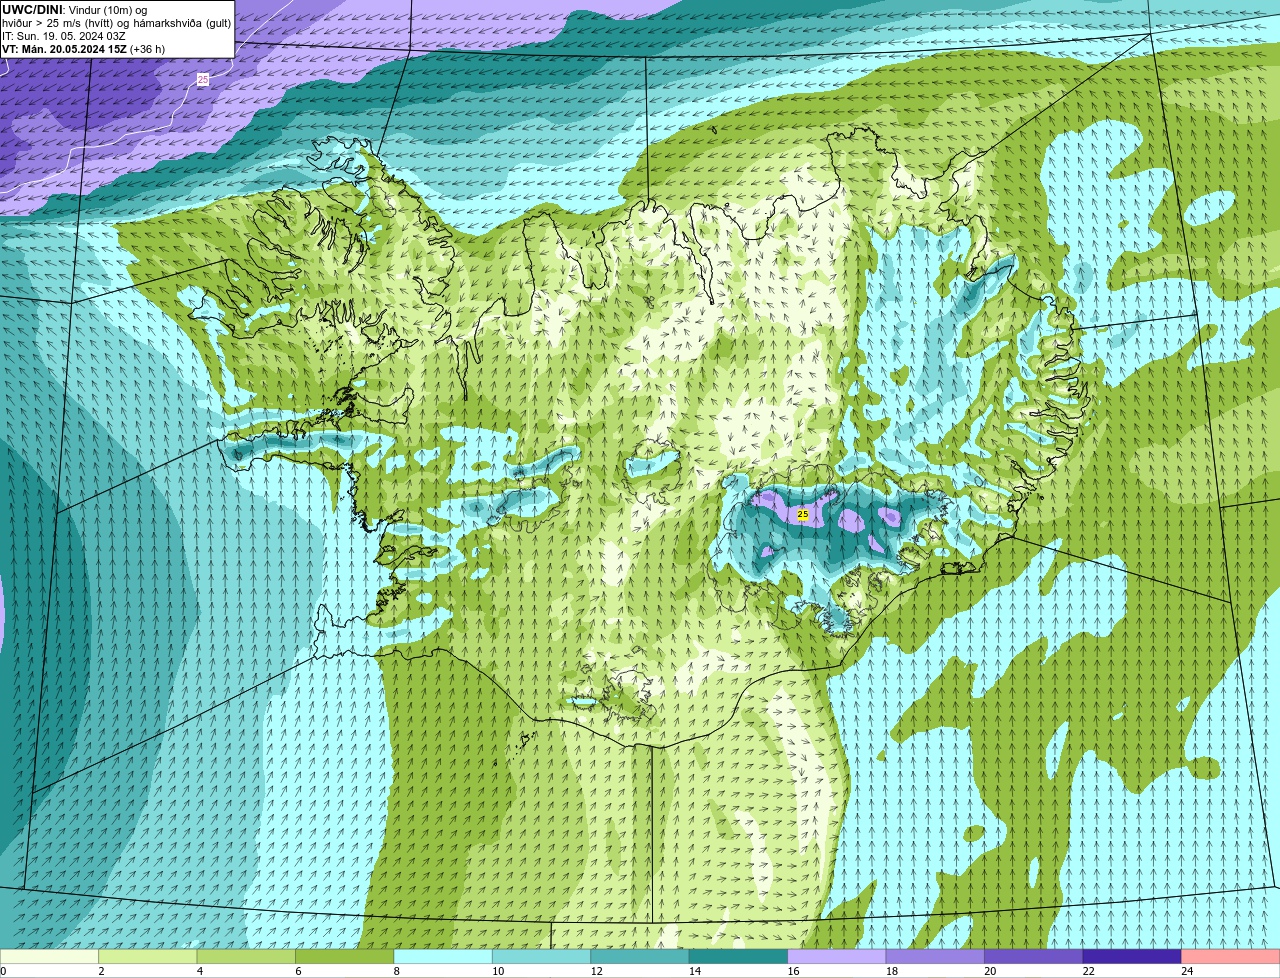Click the legend tick label '2'
1280x978 pixels.
101,971
